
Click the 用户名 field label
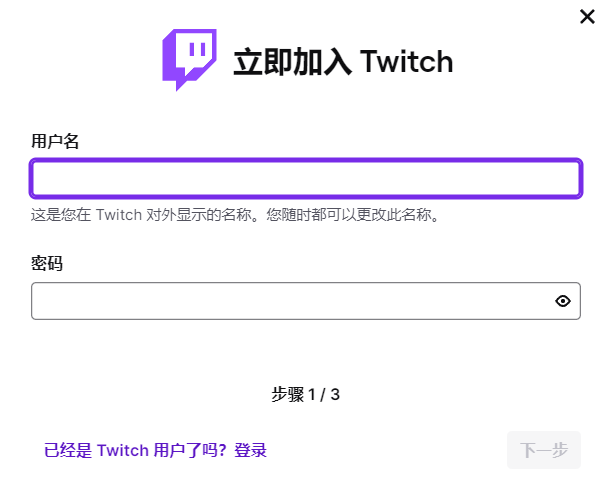tap(55, 141)
